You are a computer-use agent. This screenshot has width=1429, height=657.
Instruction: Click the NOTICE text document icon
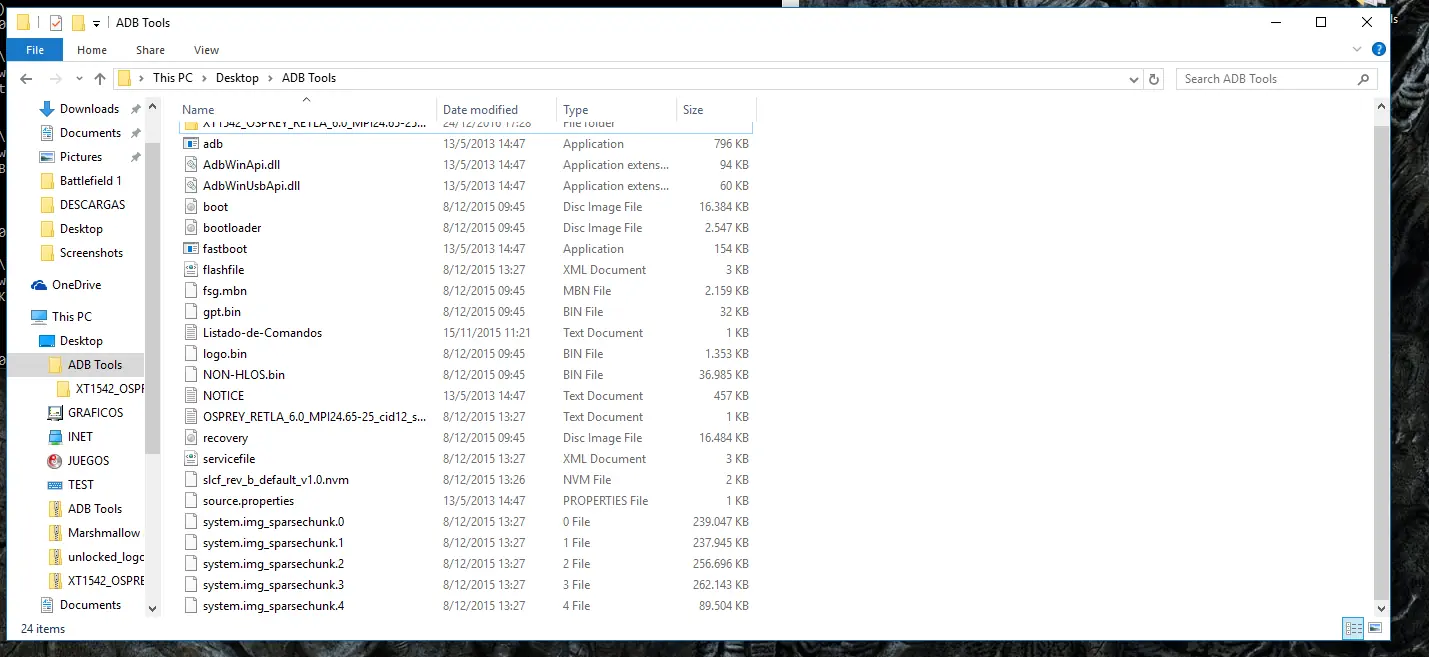(192, 396)
